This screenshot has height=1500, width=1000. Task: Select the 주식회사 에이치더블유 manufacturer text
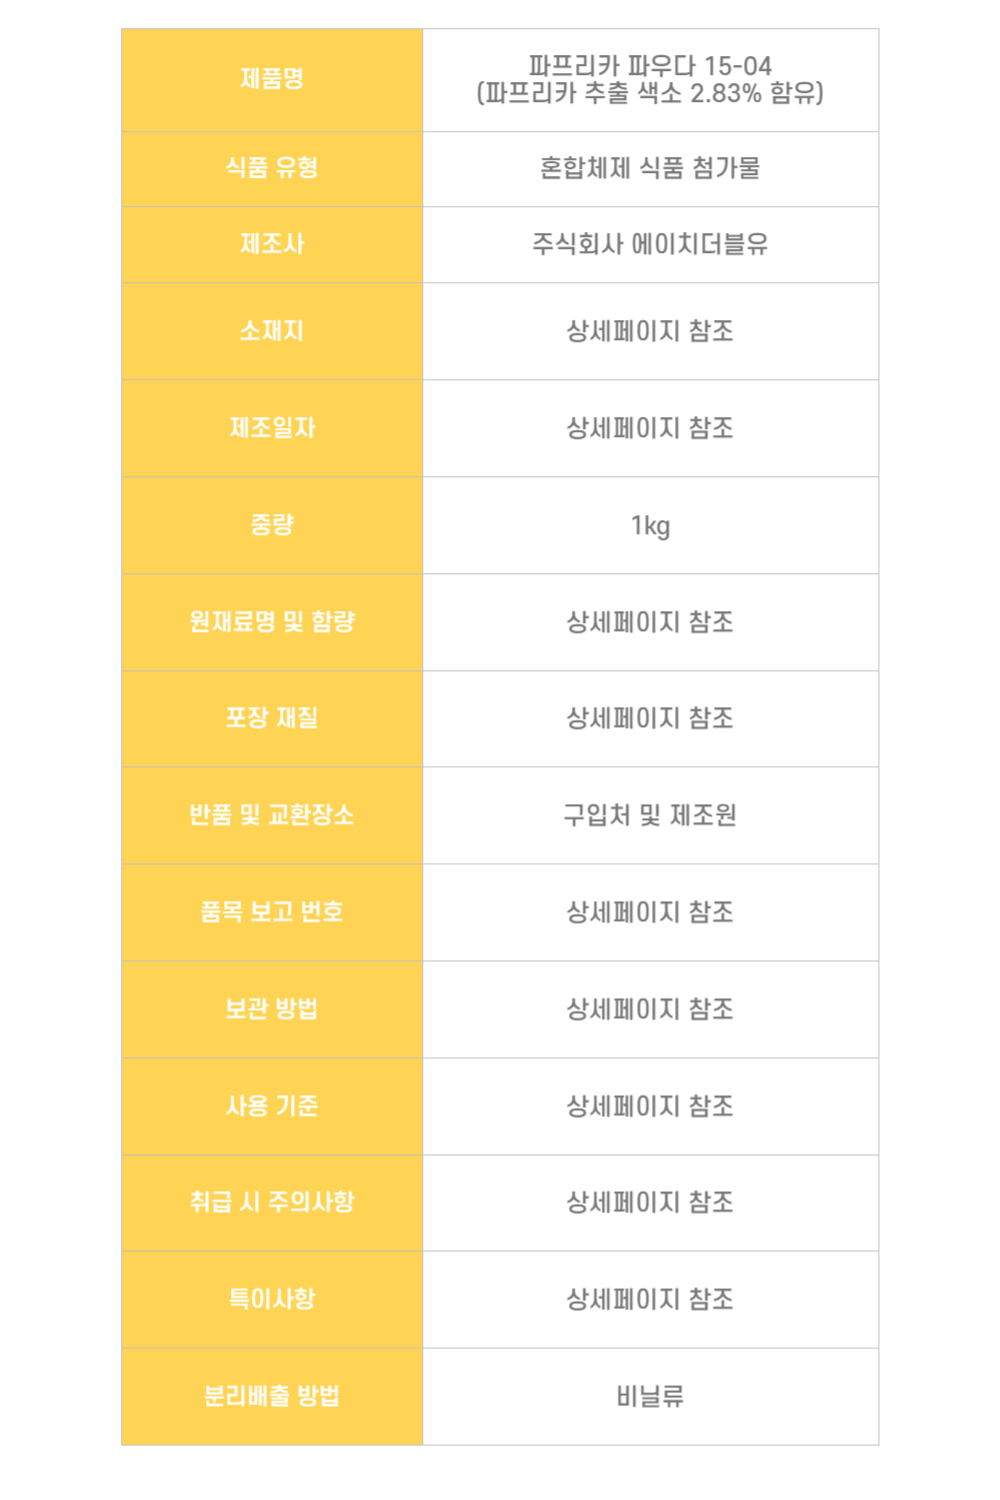[650, 244]
